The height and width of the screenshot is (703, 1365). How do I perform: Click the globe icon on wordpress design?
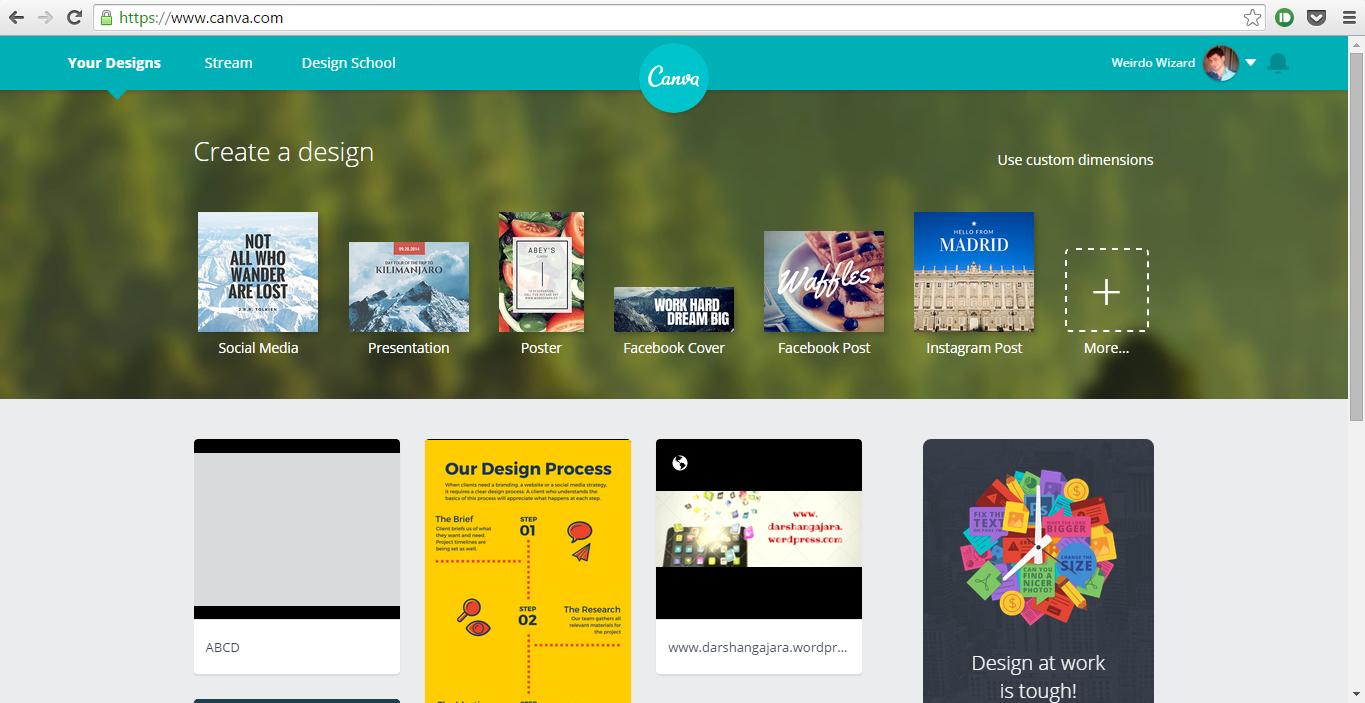[680, 463]
